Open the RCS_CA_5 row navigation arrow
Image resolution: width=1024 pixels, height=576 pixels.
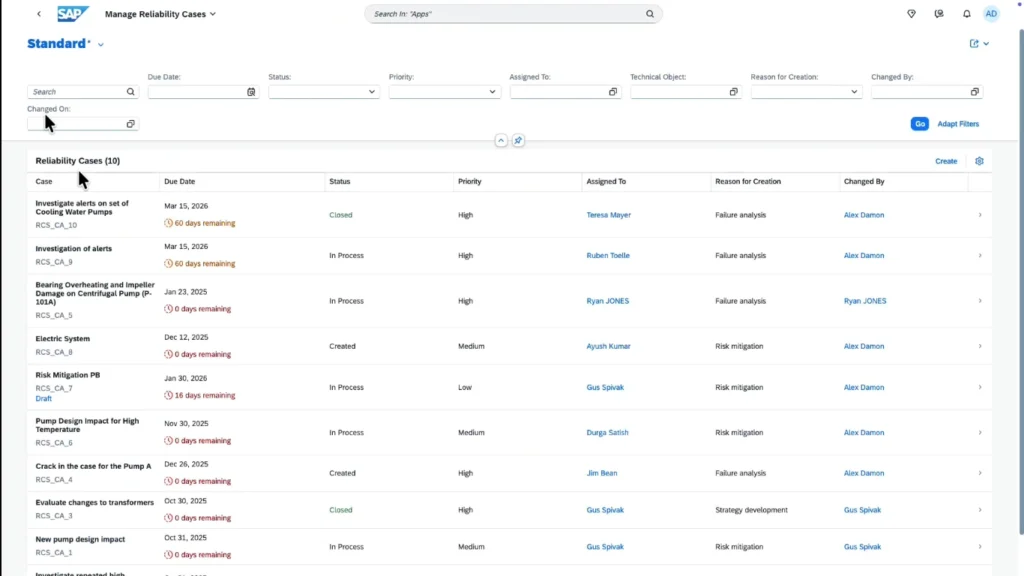pyautogui.click(x=980, y=301)
